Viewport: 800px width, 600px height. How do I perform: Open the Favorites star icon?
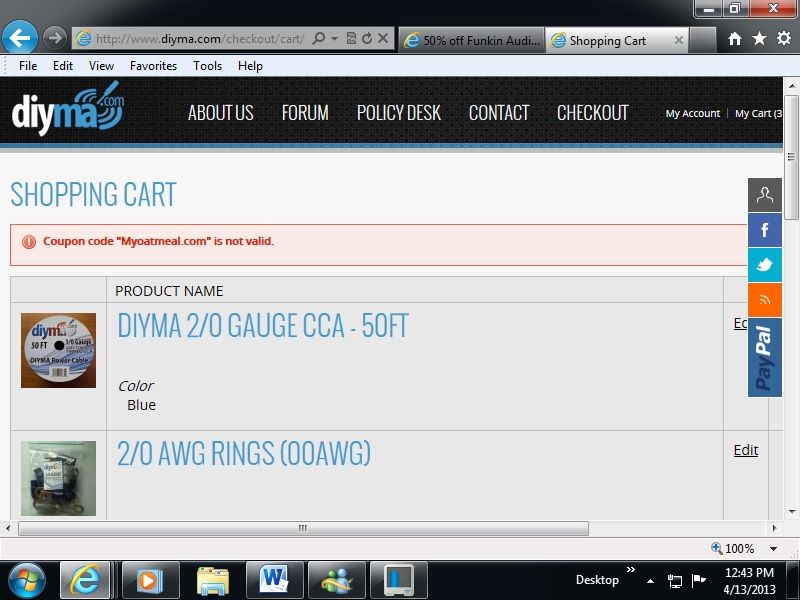coord(759,39)
